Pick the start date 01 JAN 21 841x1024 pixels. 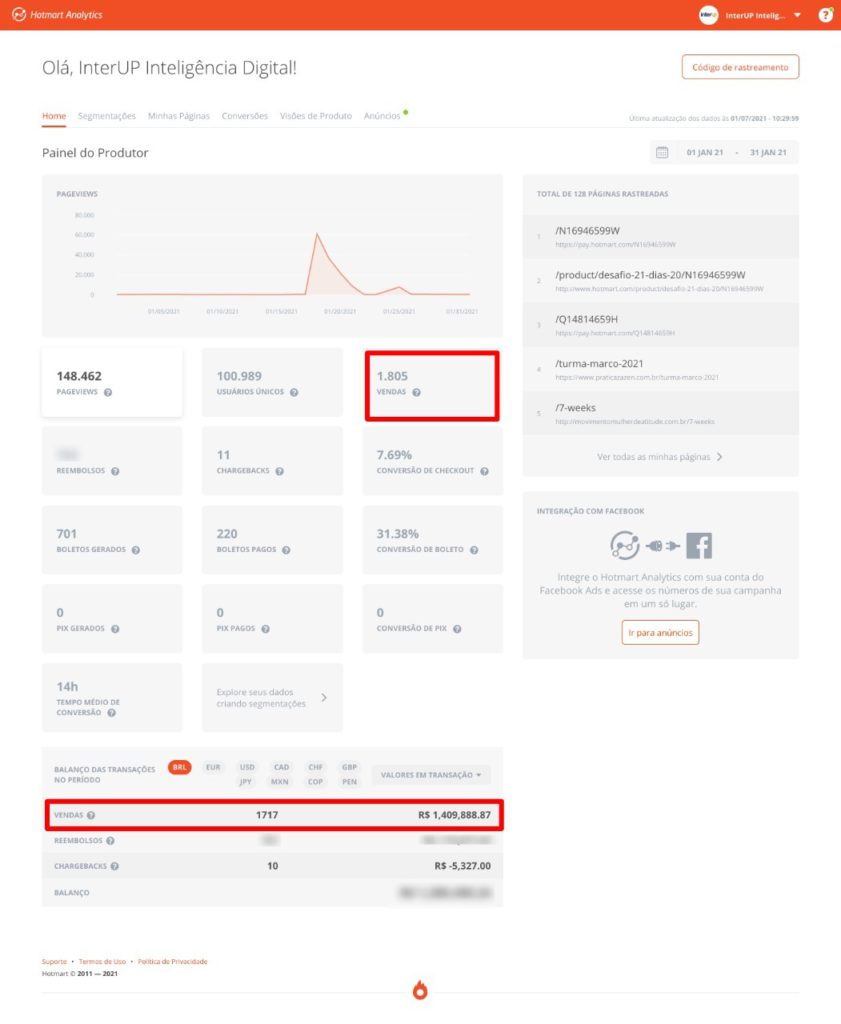click(705, 153)
